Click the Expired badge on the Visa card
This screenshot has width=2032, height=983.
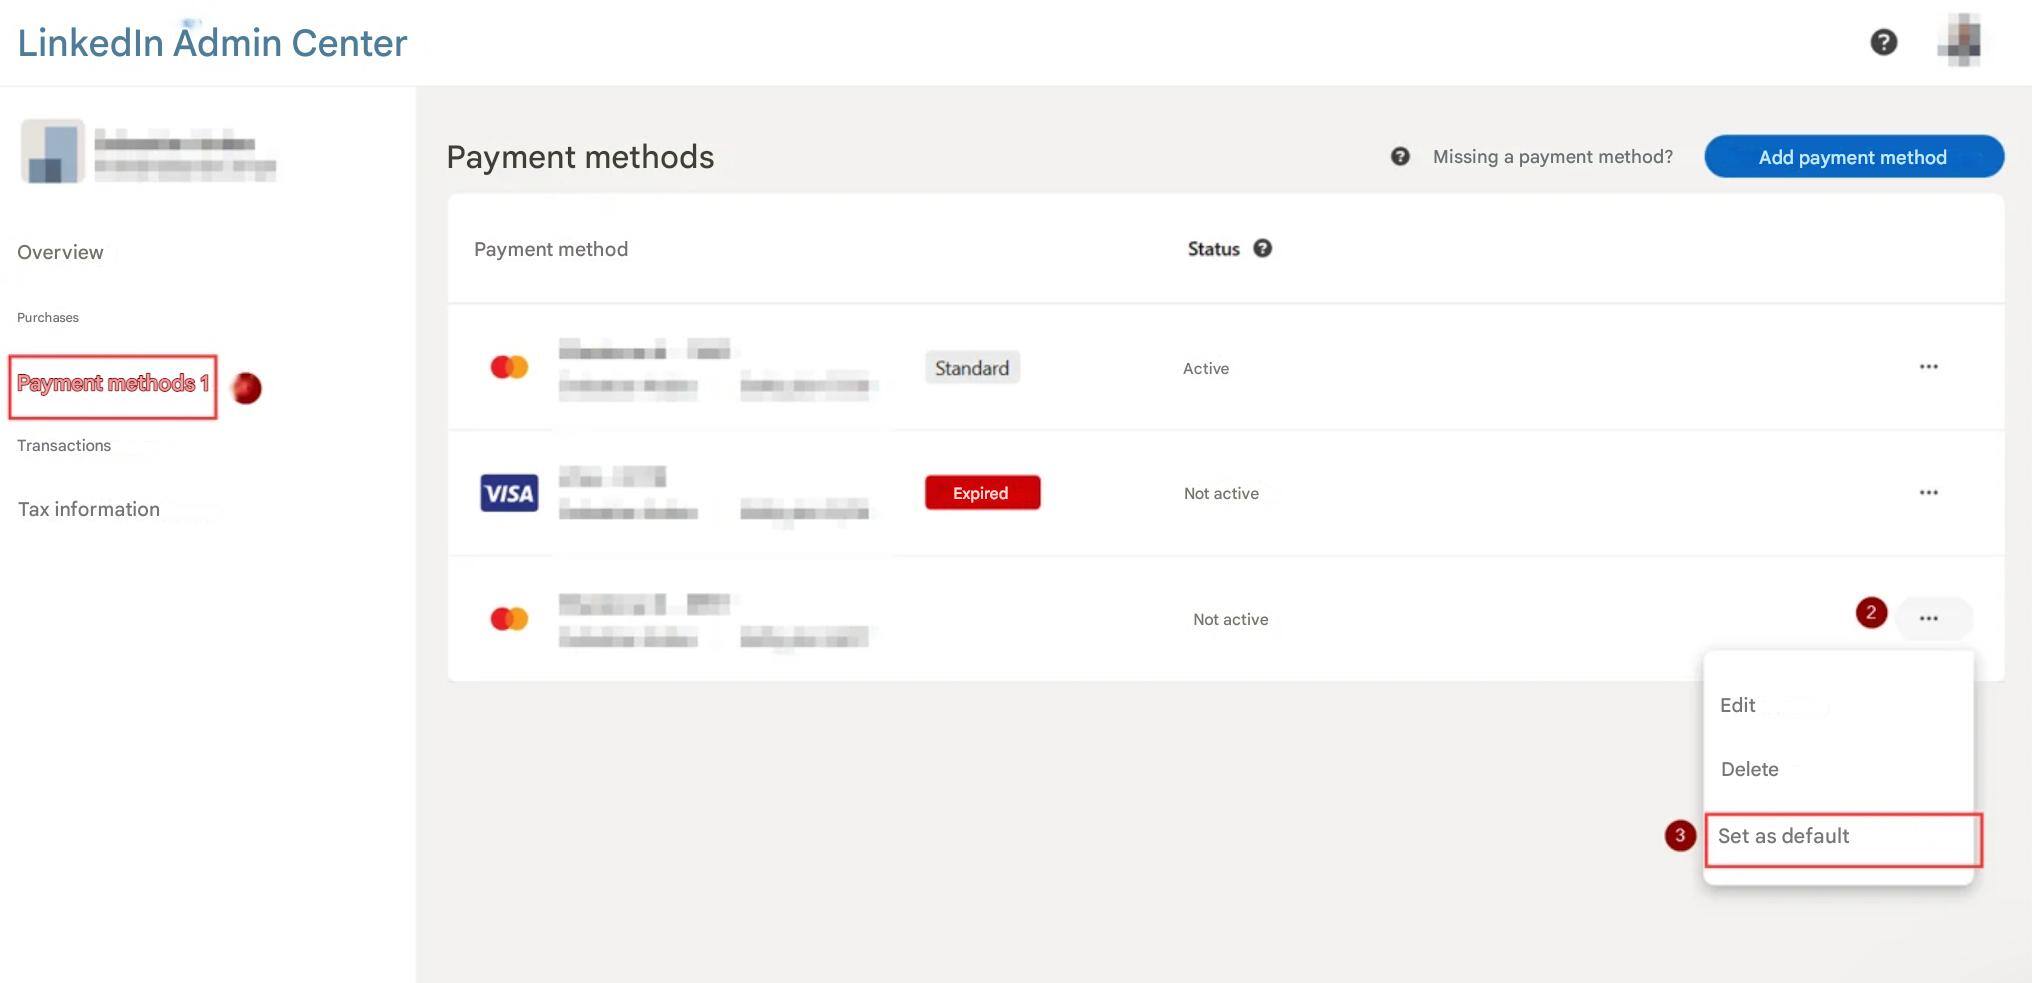pyautogui.click(x=982, y=493)
